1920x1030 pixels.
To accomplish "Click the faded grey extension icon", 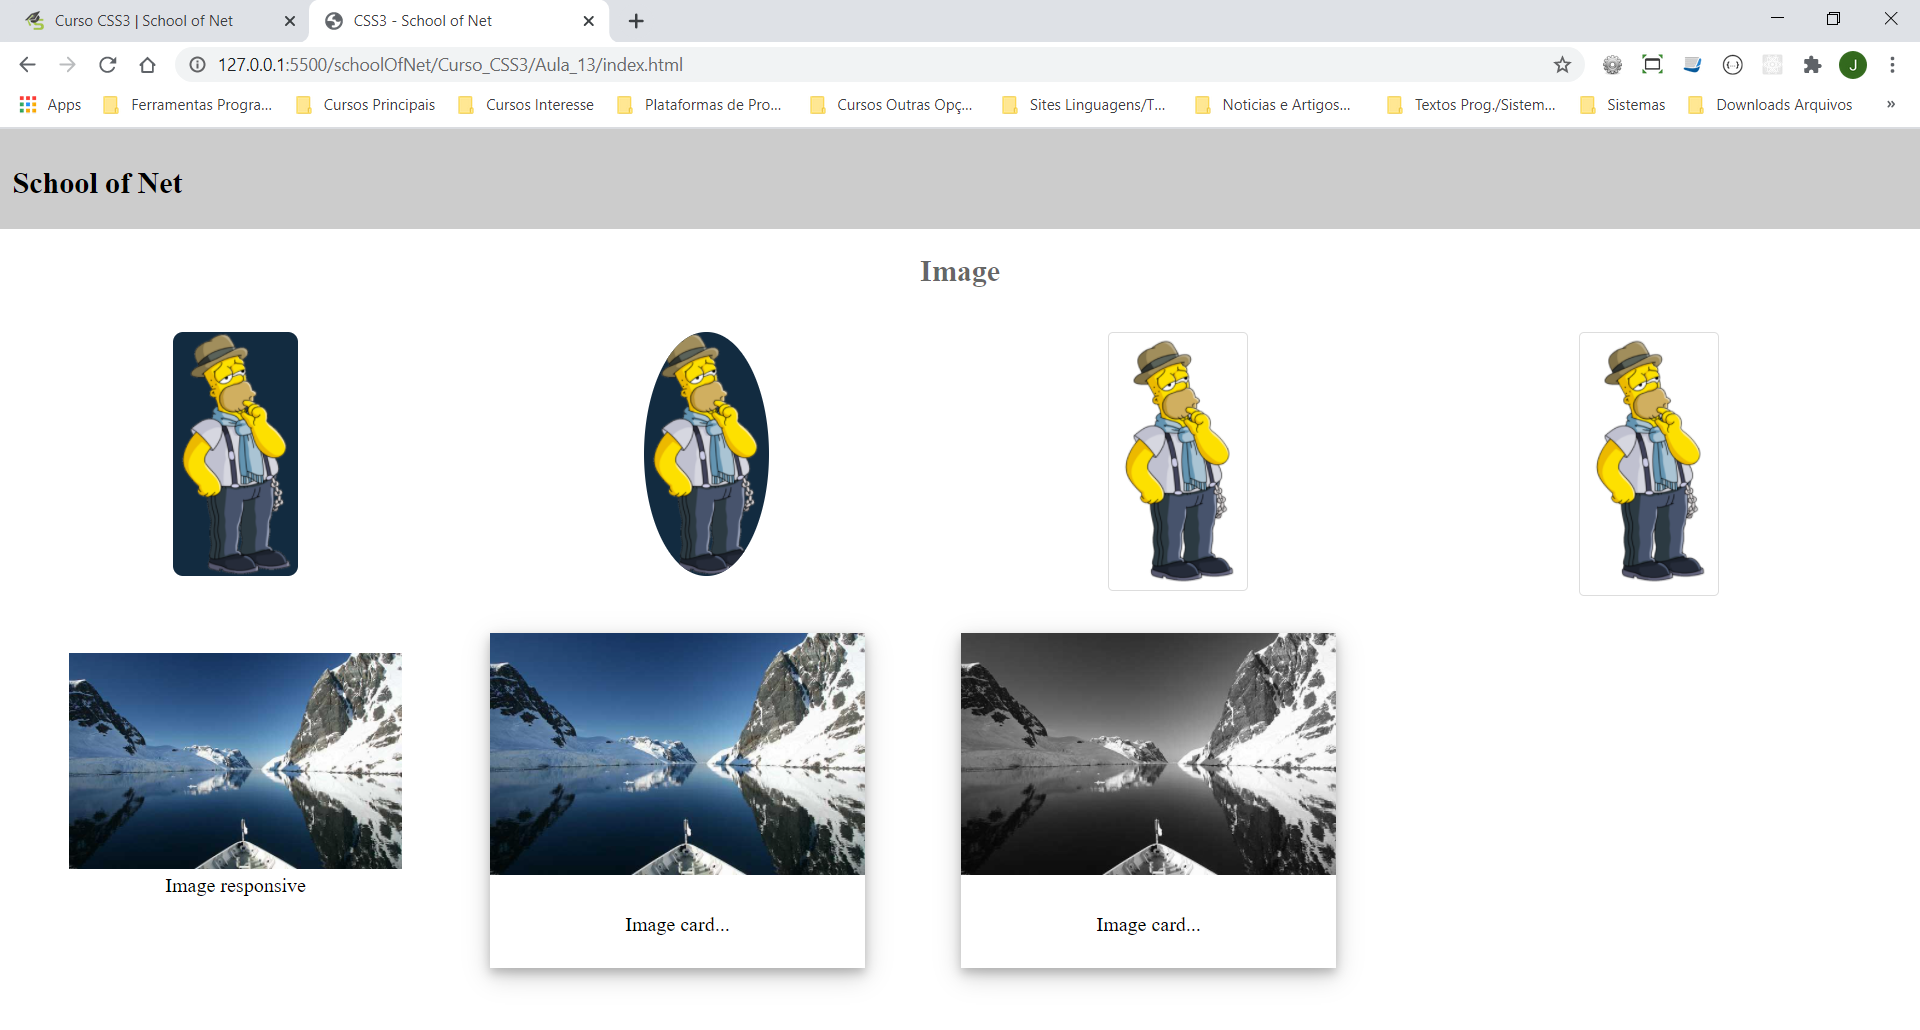I will [x=1772, y=65].
